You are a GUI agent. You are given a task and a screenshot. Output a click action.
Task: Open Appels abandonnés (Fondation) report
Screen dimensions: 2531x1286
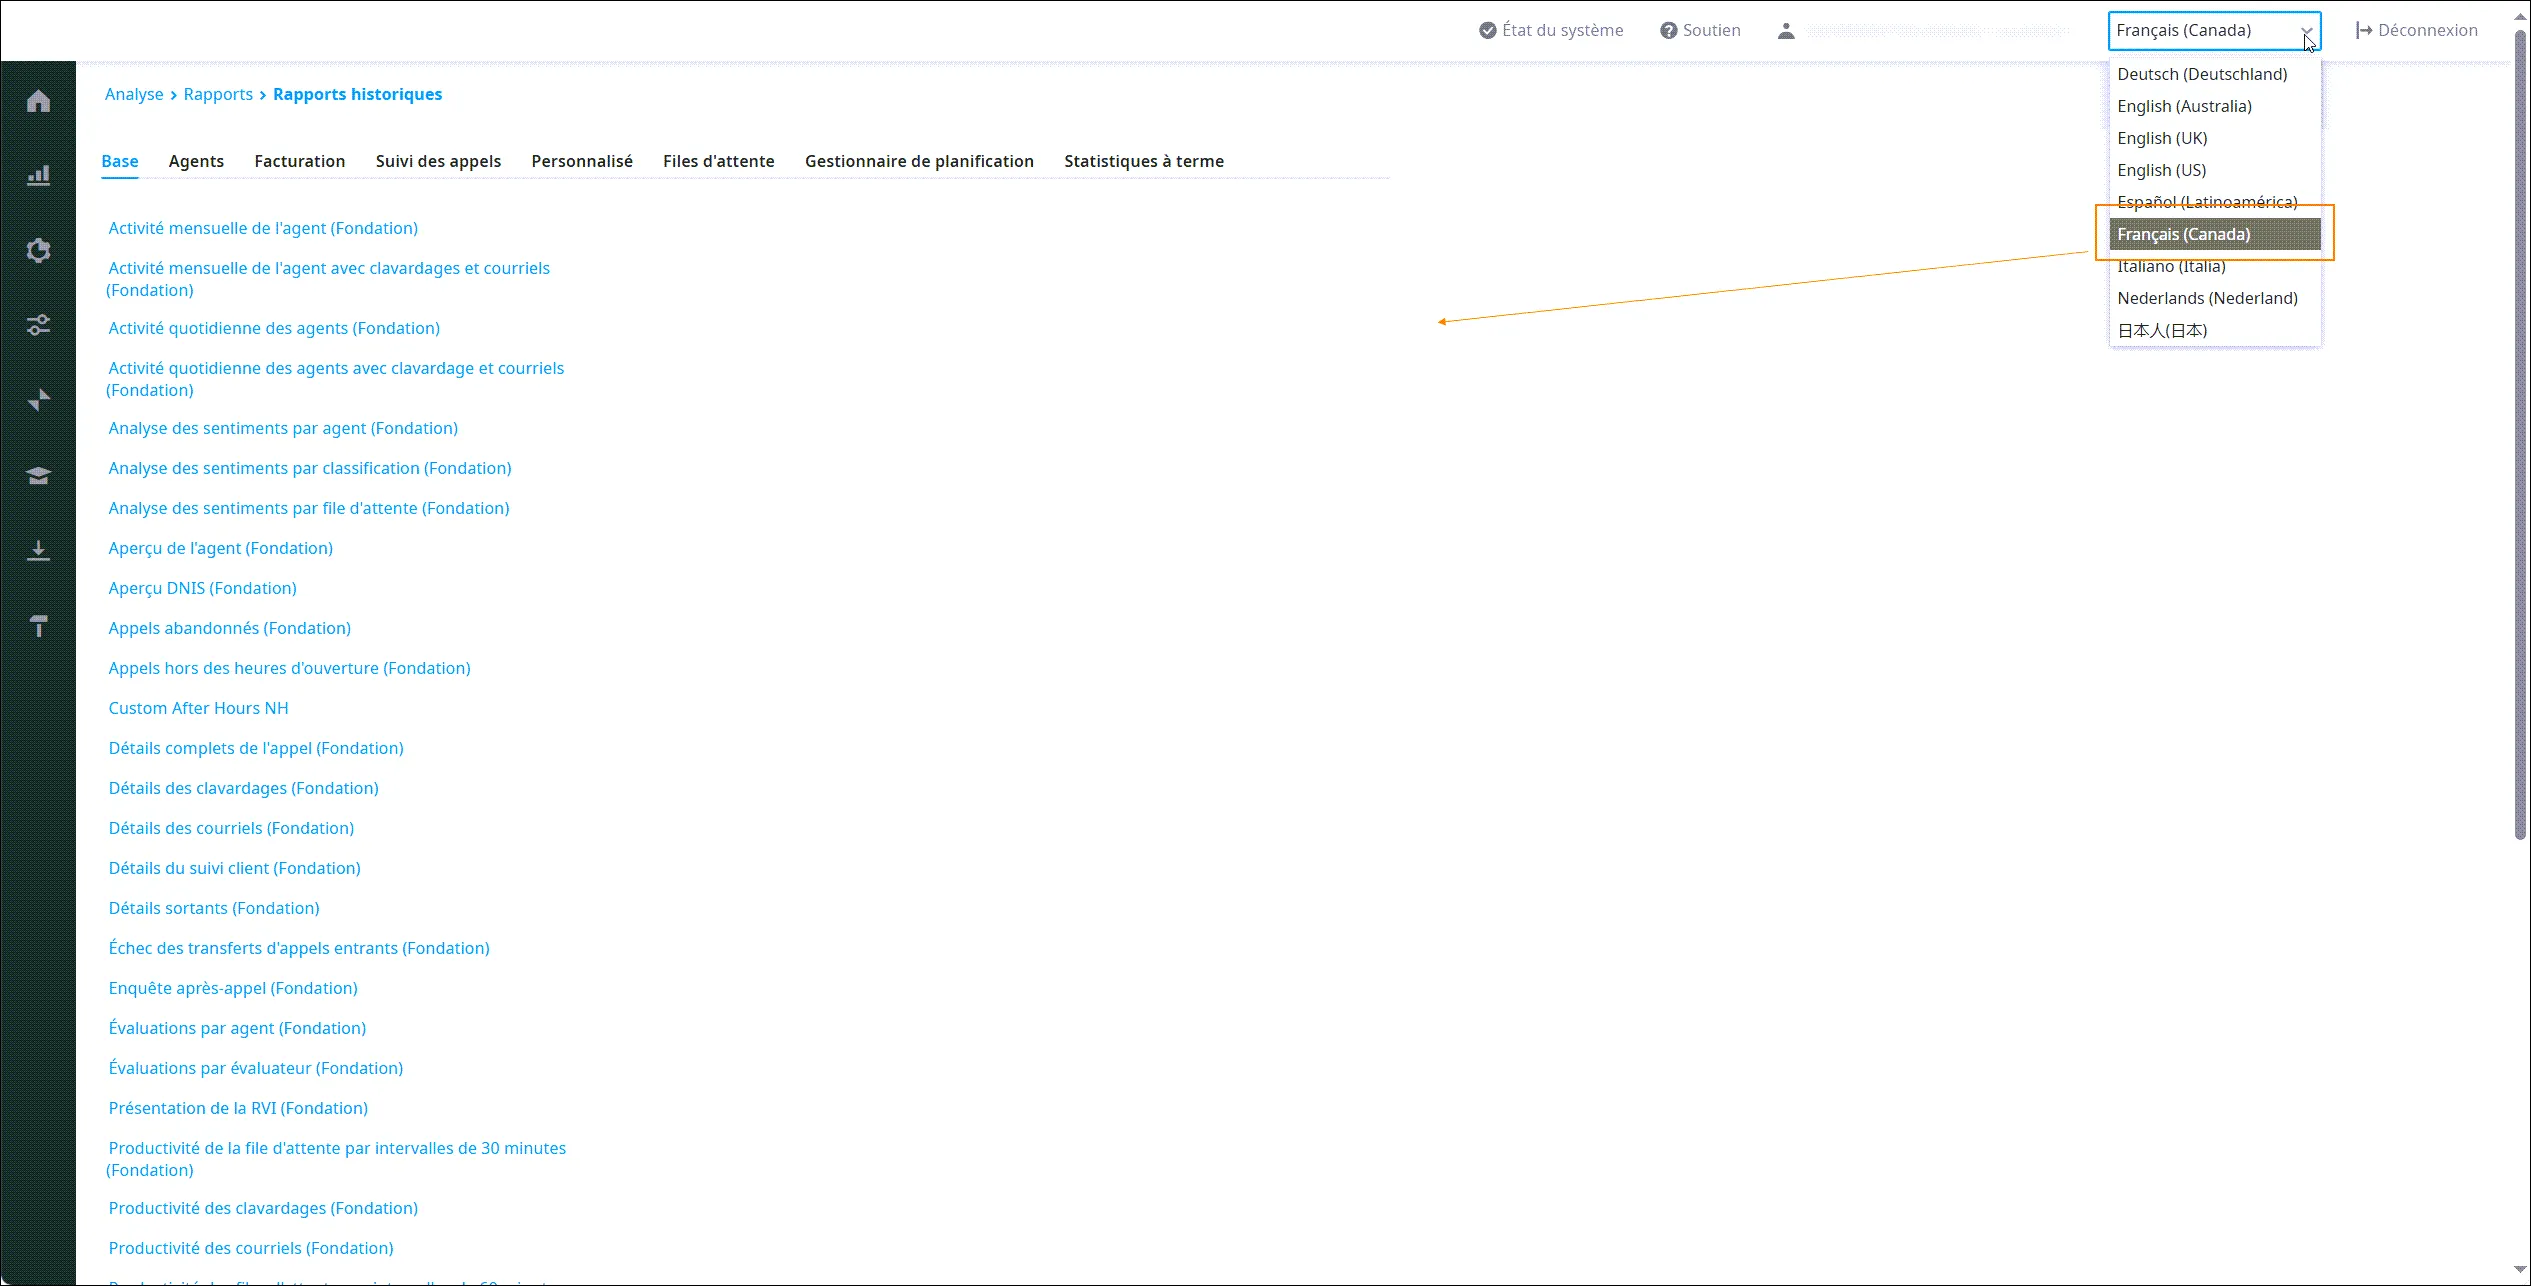[229, 628]
